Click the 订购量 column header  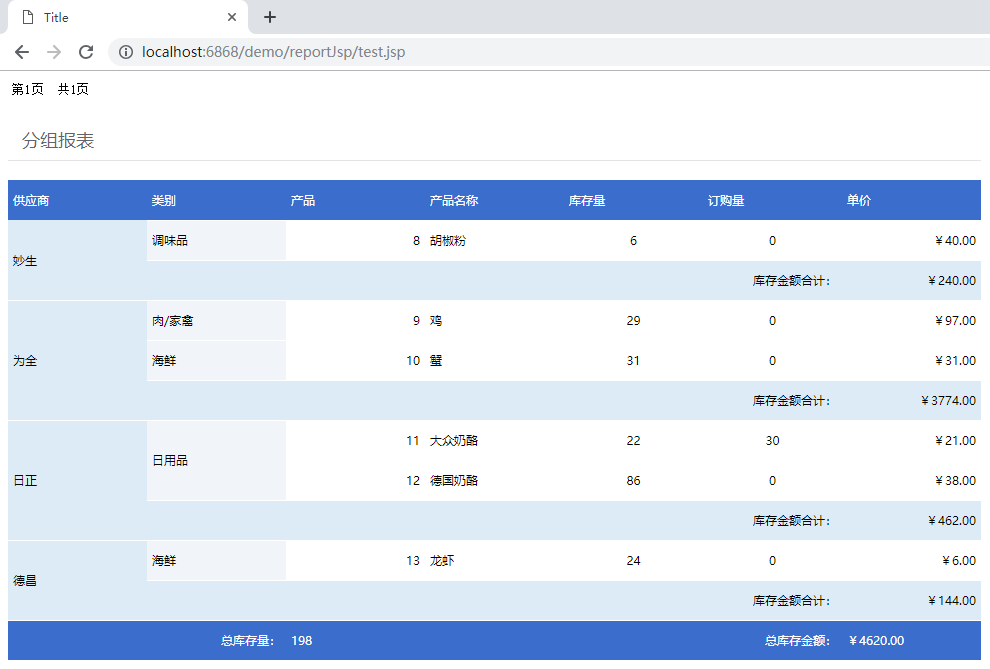pos(725,201)
